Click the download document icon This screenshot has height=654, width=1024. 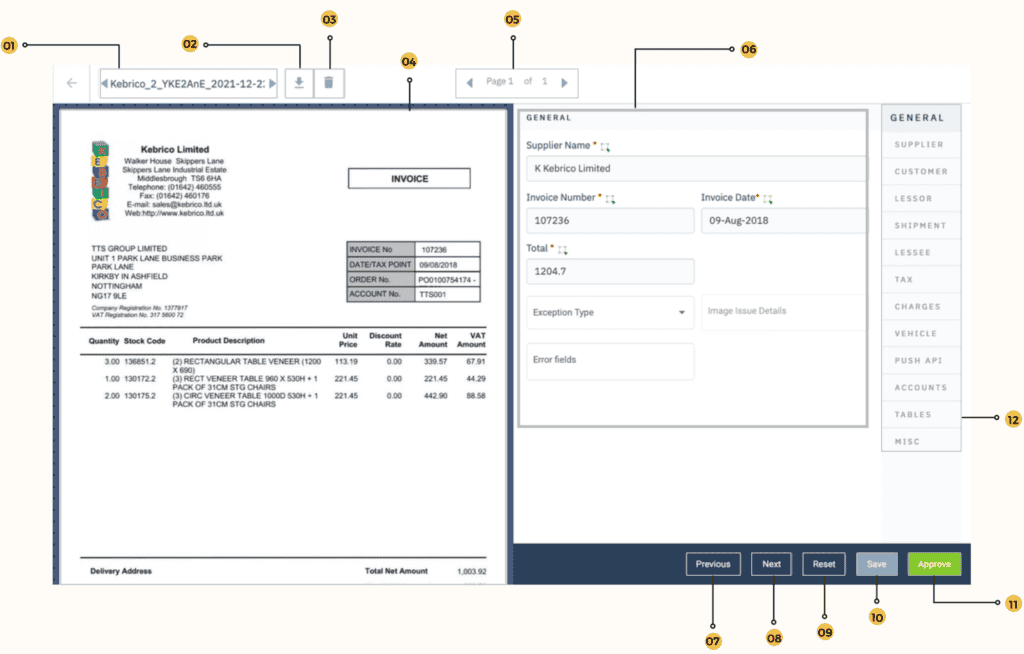coord(299,83)
